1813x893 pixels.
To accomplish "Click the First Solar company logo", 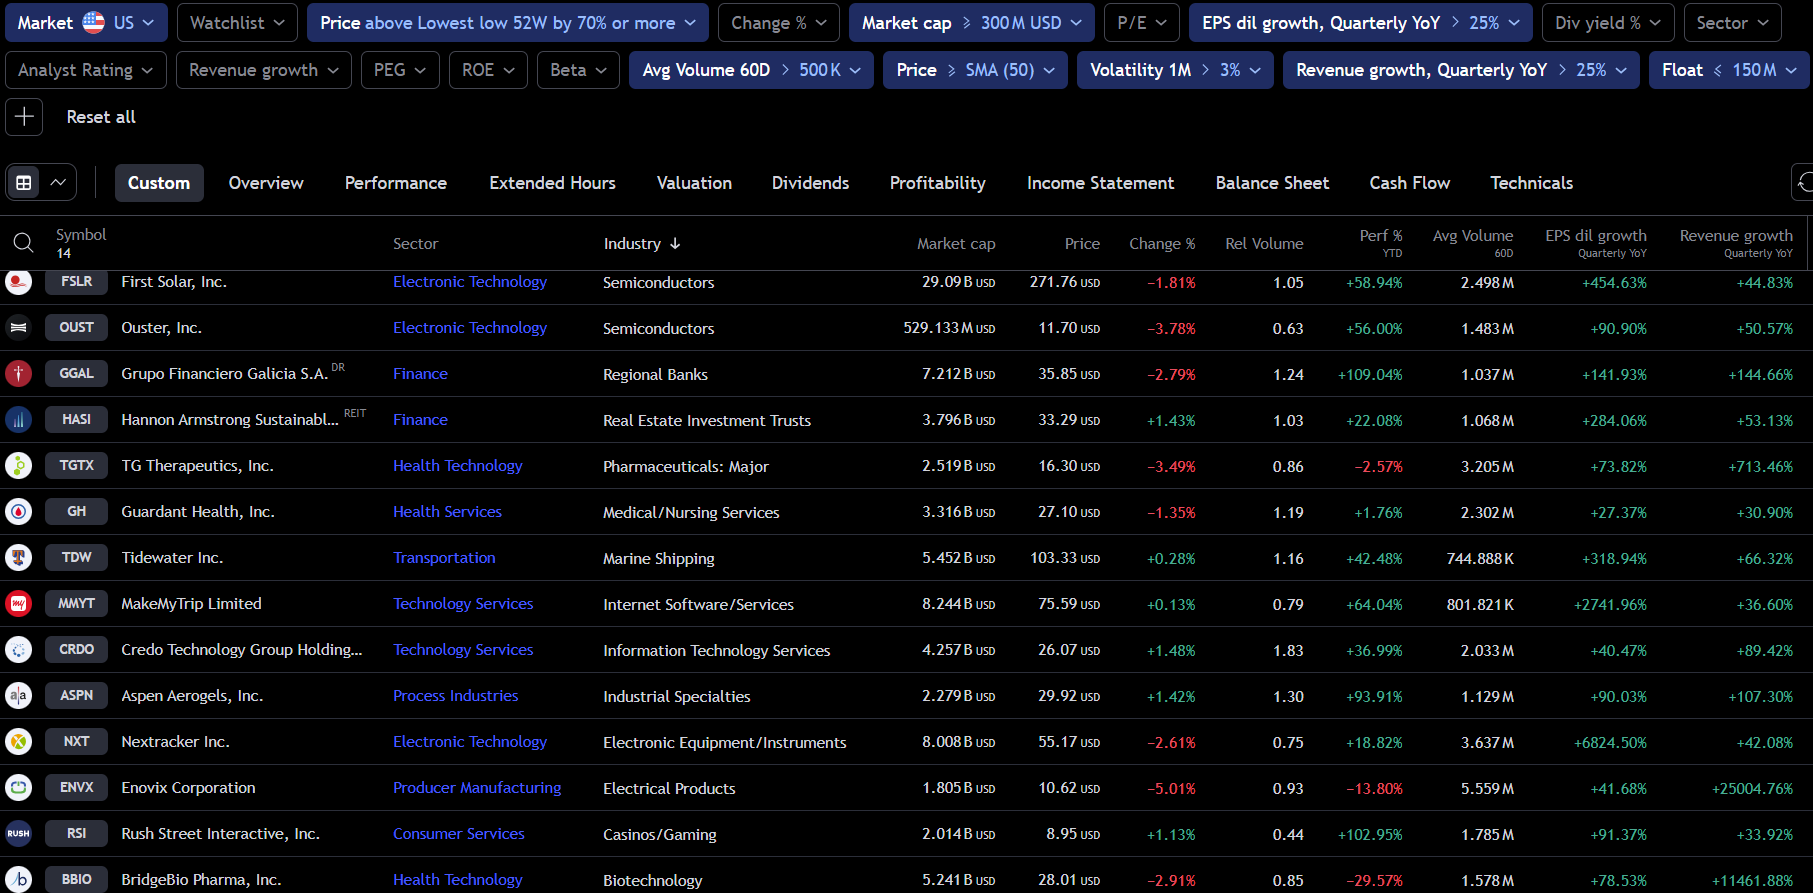I will coord(18,282).
